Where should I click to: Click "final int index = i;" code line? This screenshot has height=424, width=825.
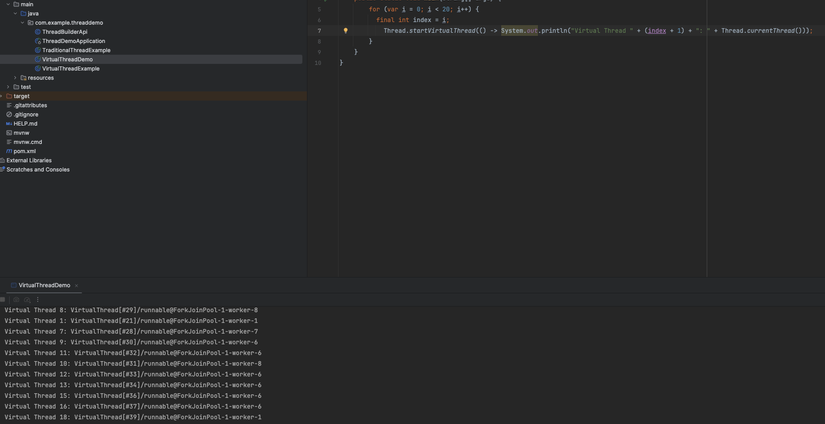tap(412, 20)
